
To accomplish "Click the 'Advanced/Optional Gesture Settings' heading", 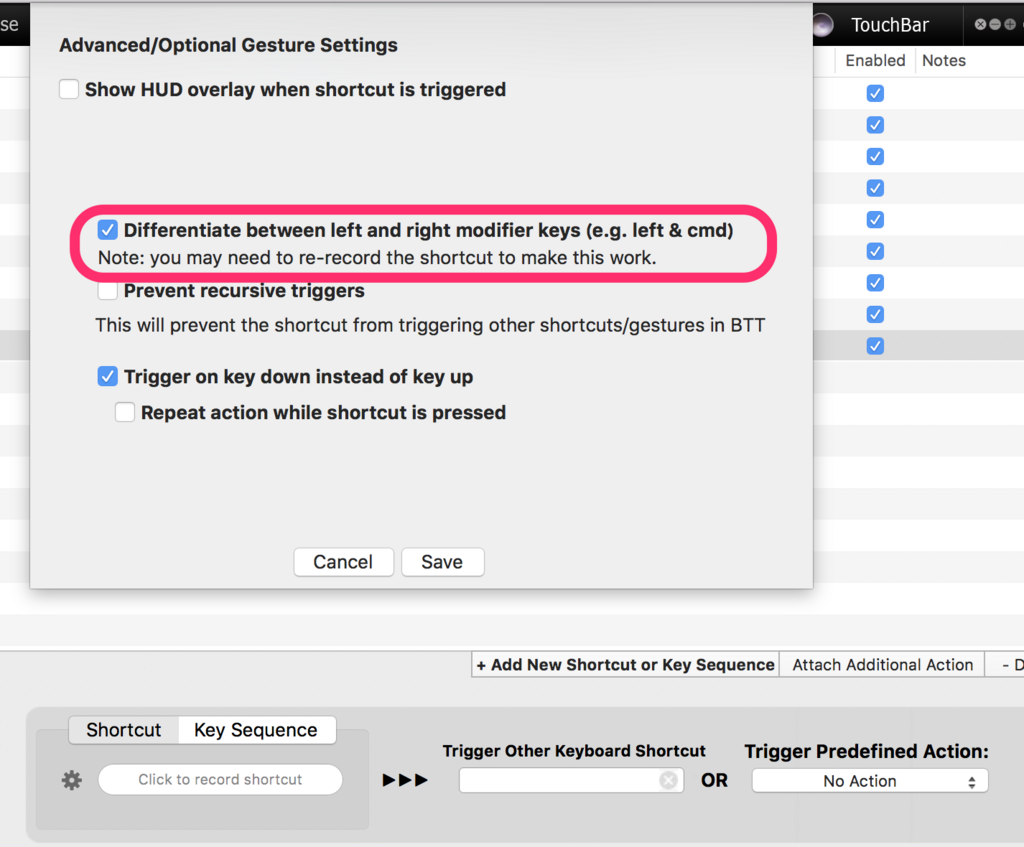I will (x=229, y=45).
